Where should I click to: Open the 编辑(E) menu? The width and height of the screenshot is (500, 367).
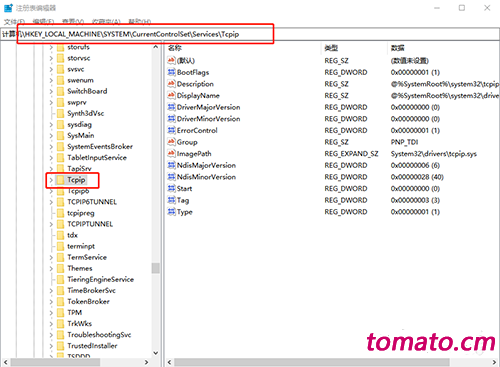pyautogui.click(x=43, y=22)
